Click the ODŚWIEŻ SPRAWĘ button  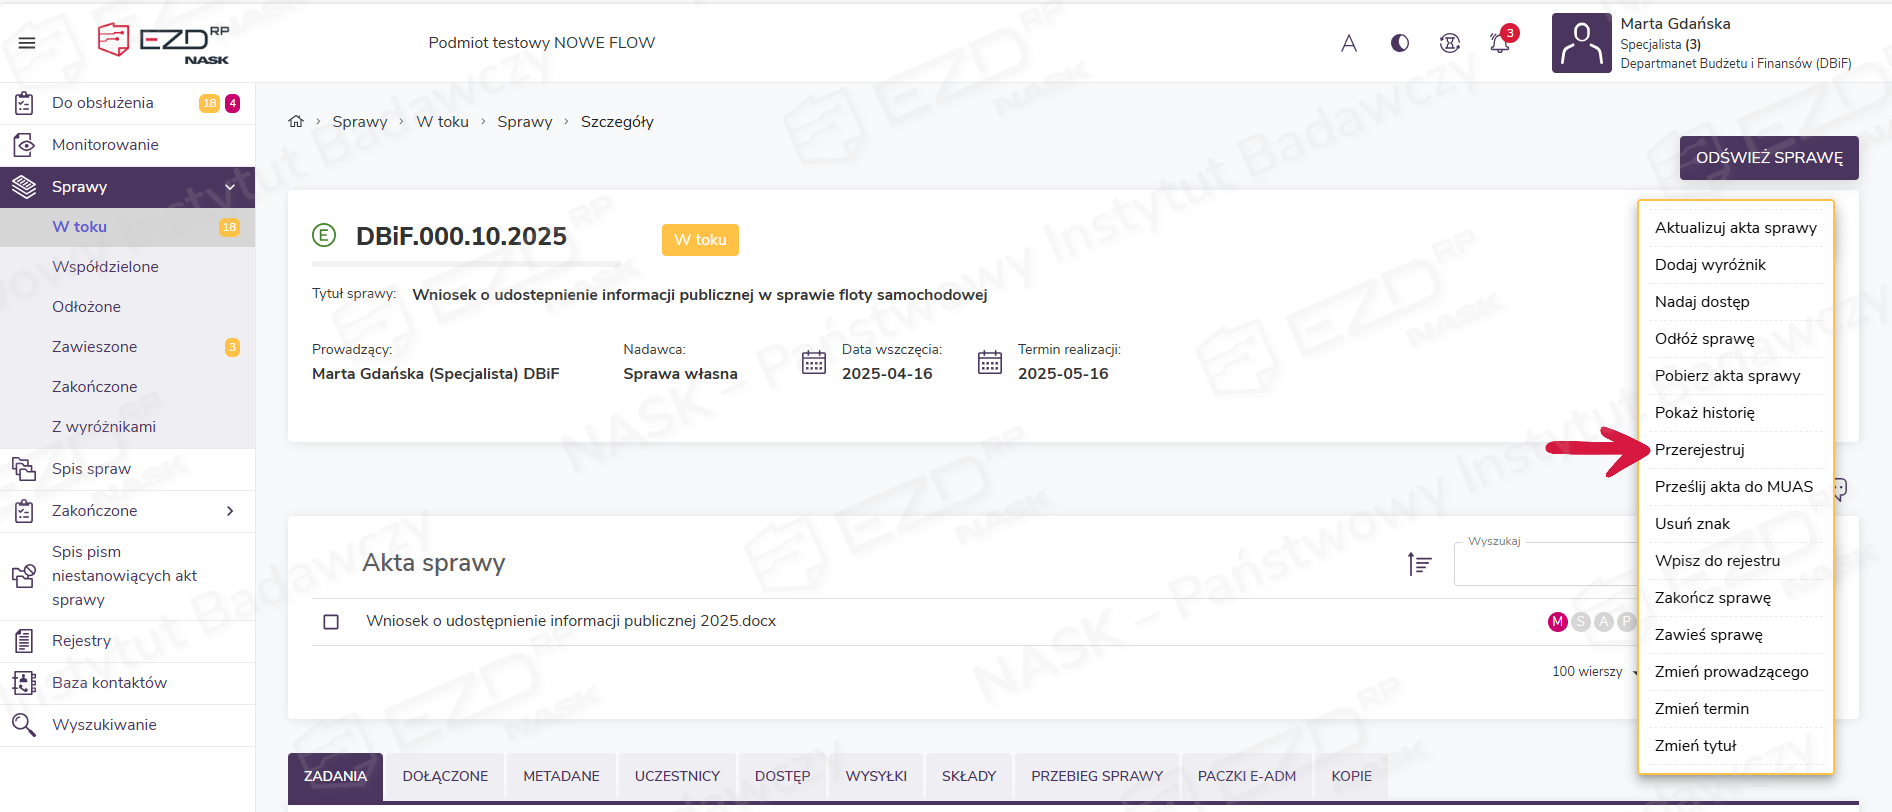(x=1768, y=158)
